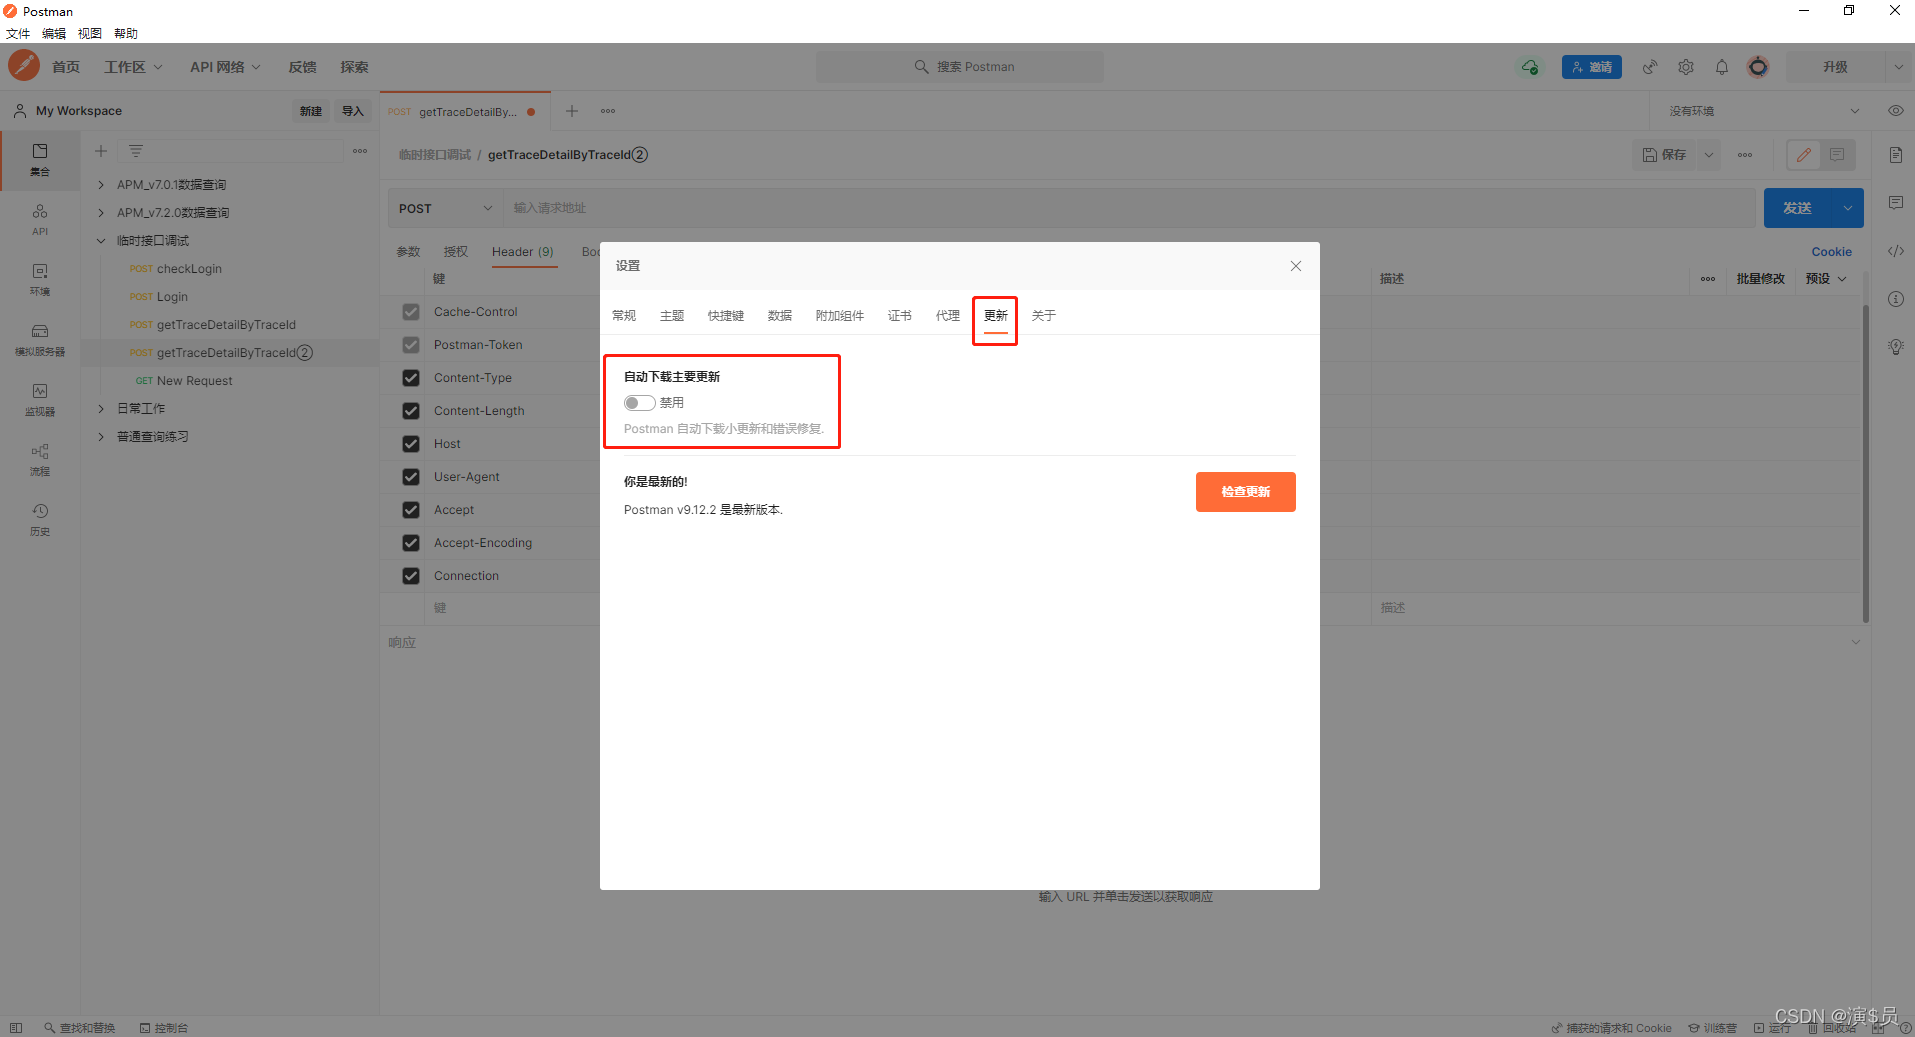Click the filter icon in the collections panel
Viewport: 1915px width, 1037px height.
pyautogui.click(x=136, y=151)
